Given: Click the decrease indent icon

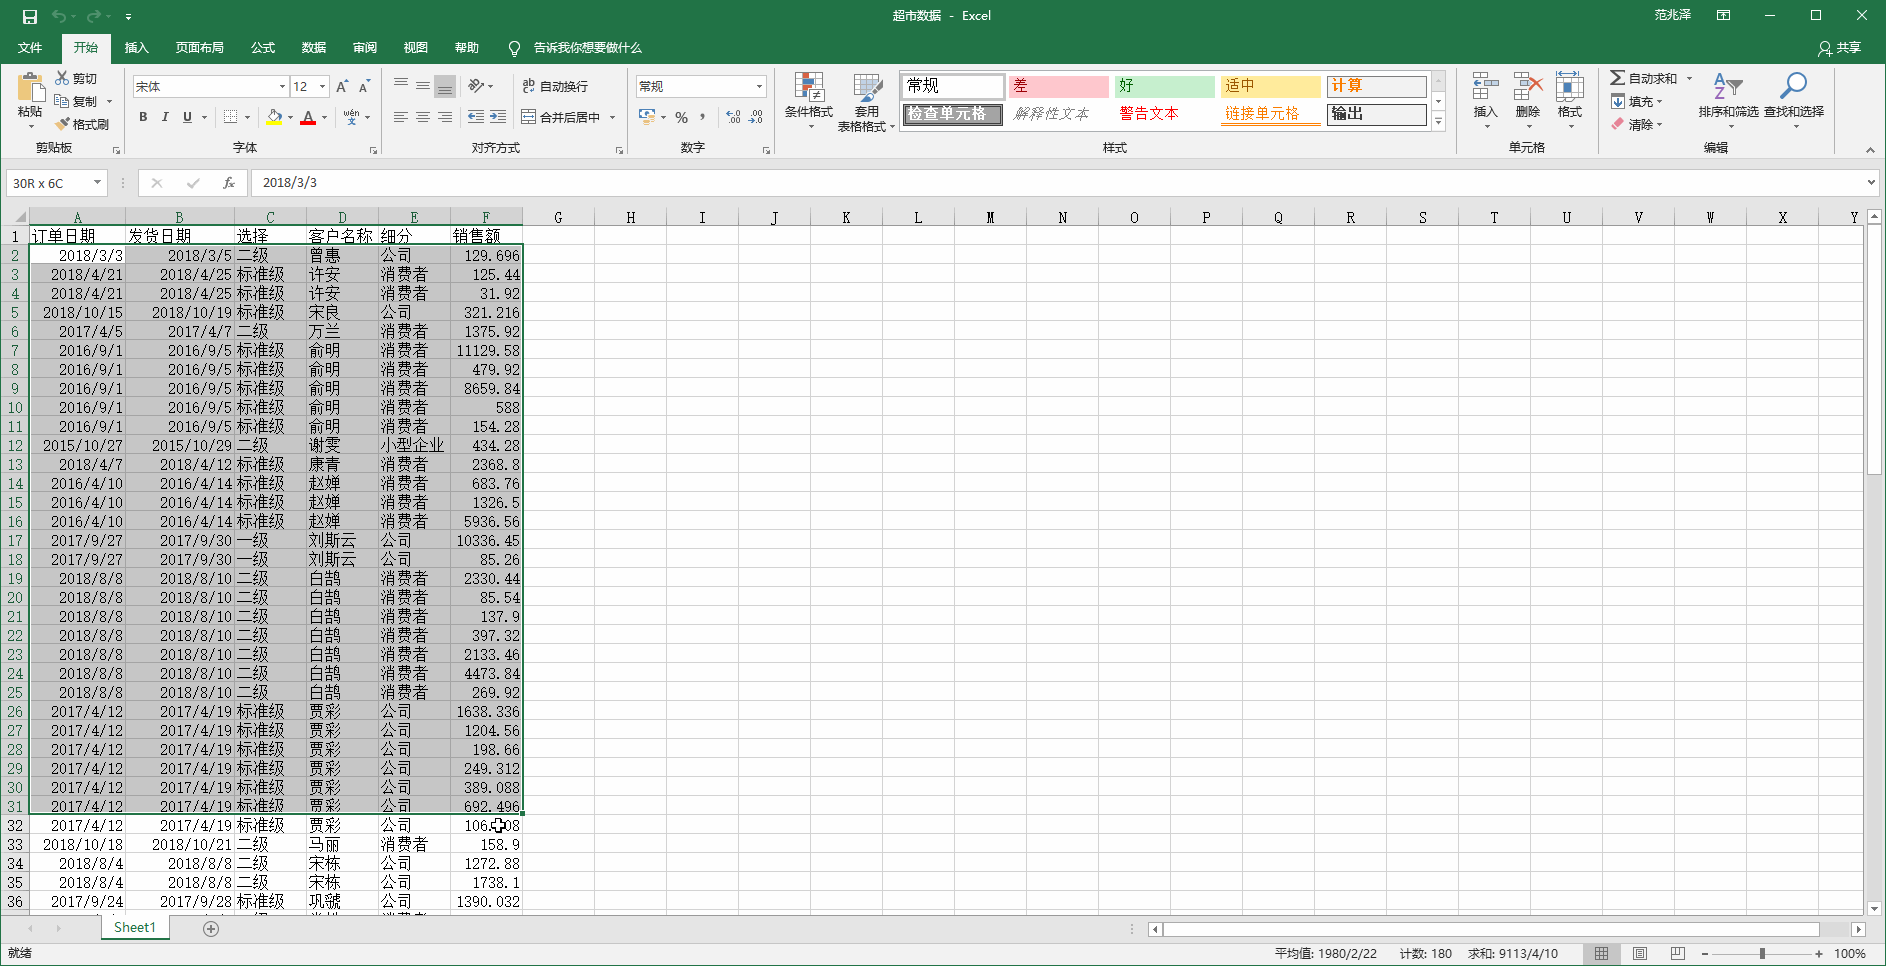Looking at the screenshot, I should [476, 117].
